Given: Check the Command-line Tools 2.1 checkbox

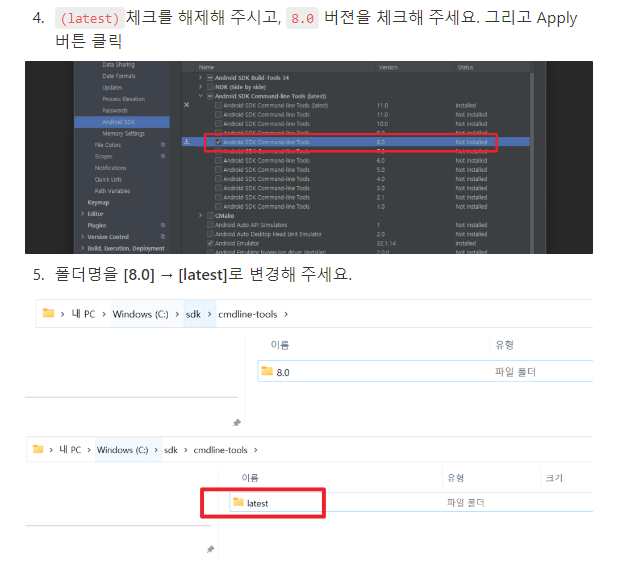Looking at the screenshot, I should [218, 197].
